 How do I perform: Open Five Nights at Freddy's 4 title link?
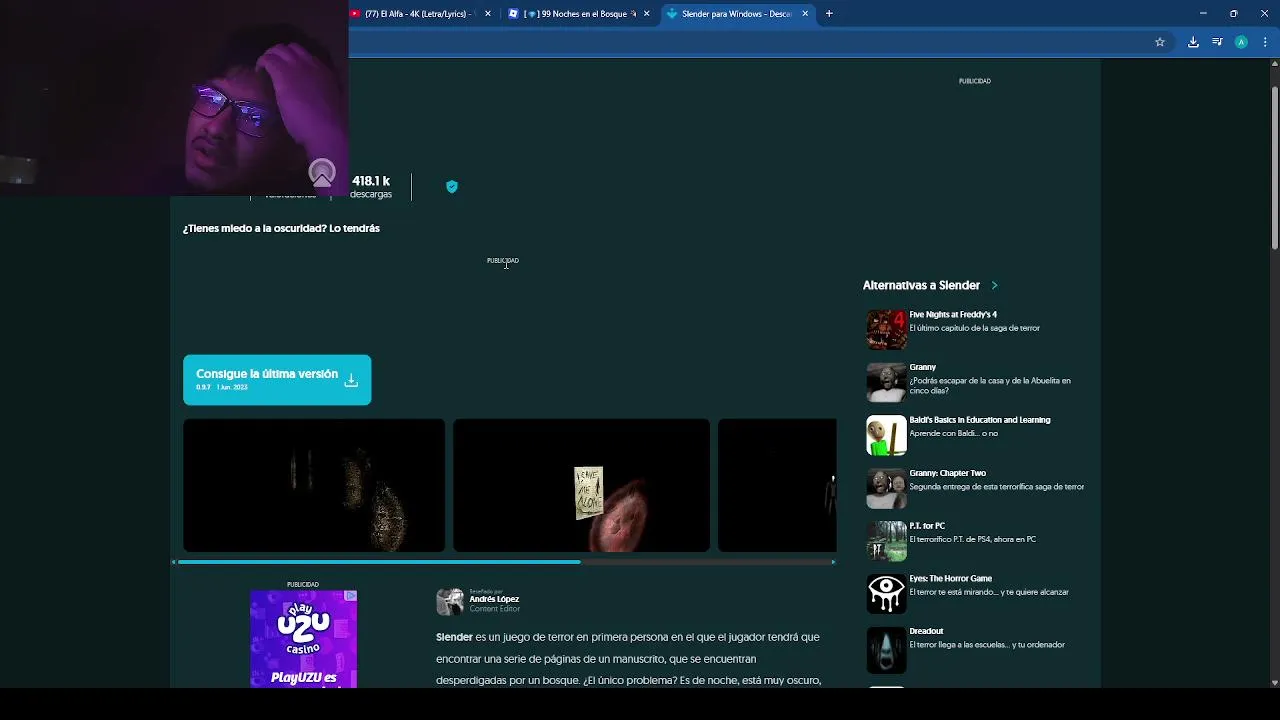(953, 315)
